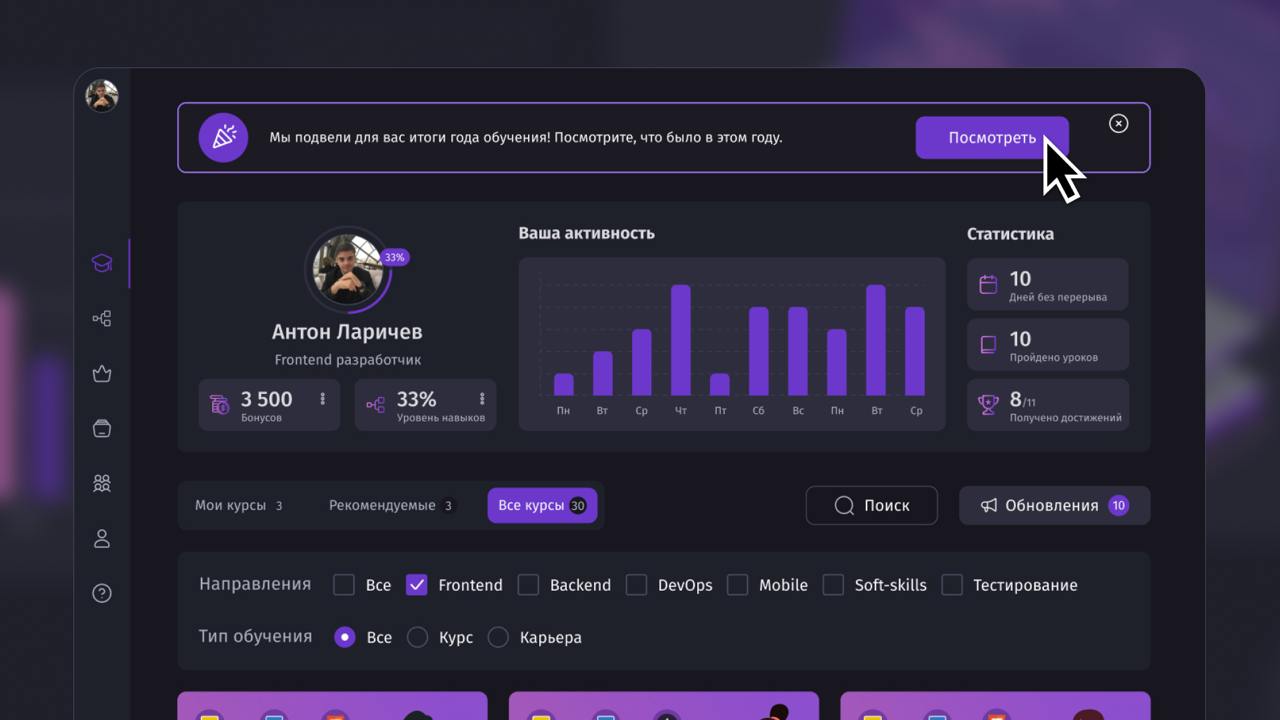Click the small avatar at sidebar top

tap(102, 96)
